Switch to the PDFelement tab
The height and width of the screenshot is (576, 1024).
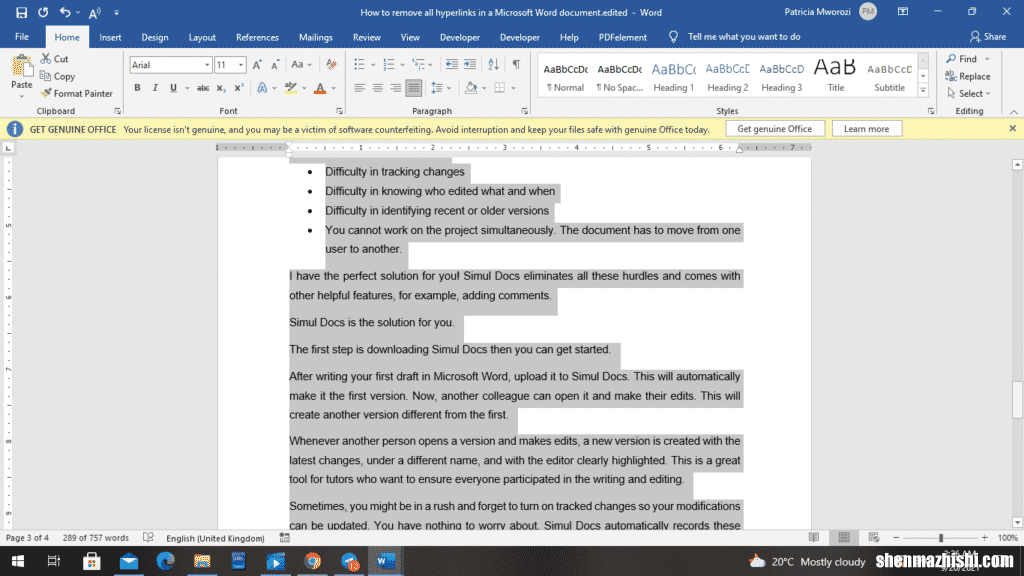click(x=622, y=37)
